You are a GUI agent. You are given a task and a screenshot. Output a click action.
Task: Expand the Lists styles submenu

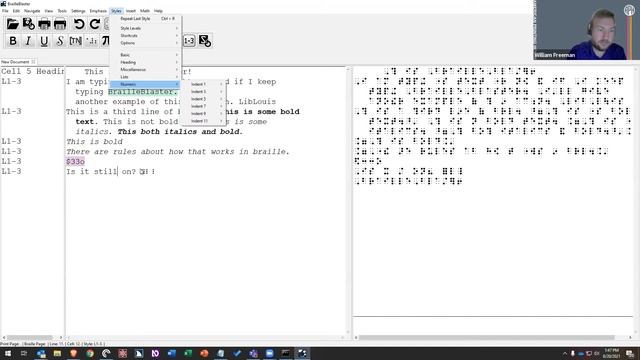(x=146, y=77)
